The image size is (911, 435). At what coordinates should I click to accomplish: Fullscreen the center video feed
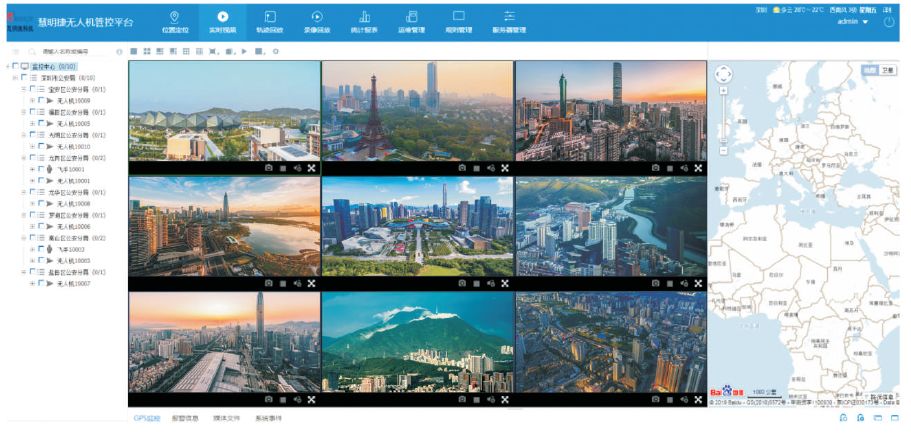[x=505, y=284]
